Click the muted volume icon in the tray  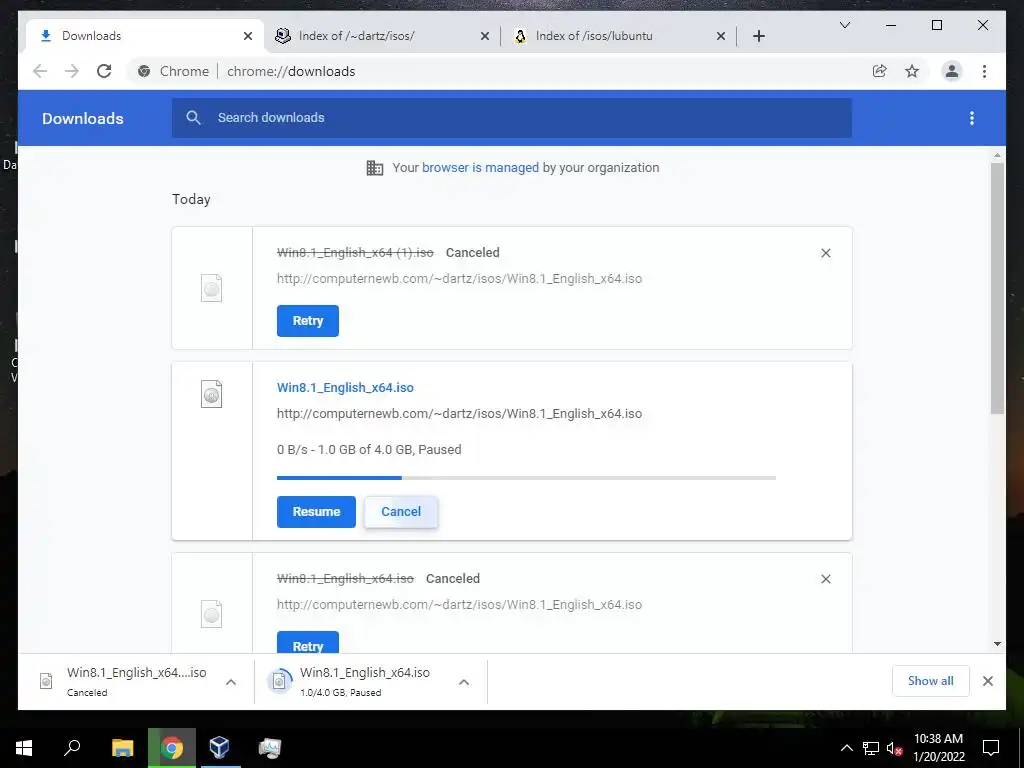click(894, 748)
